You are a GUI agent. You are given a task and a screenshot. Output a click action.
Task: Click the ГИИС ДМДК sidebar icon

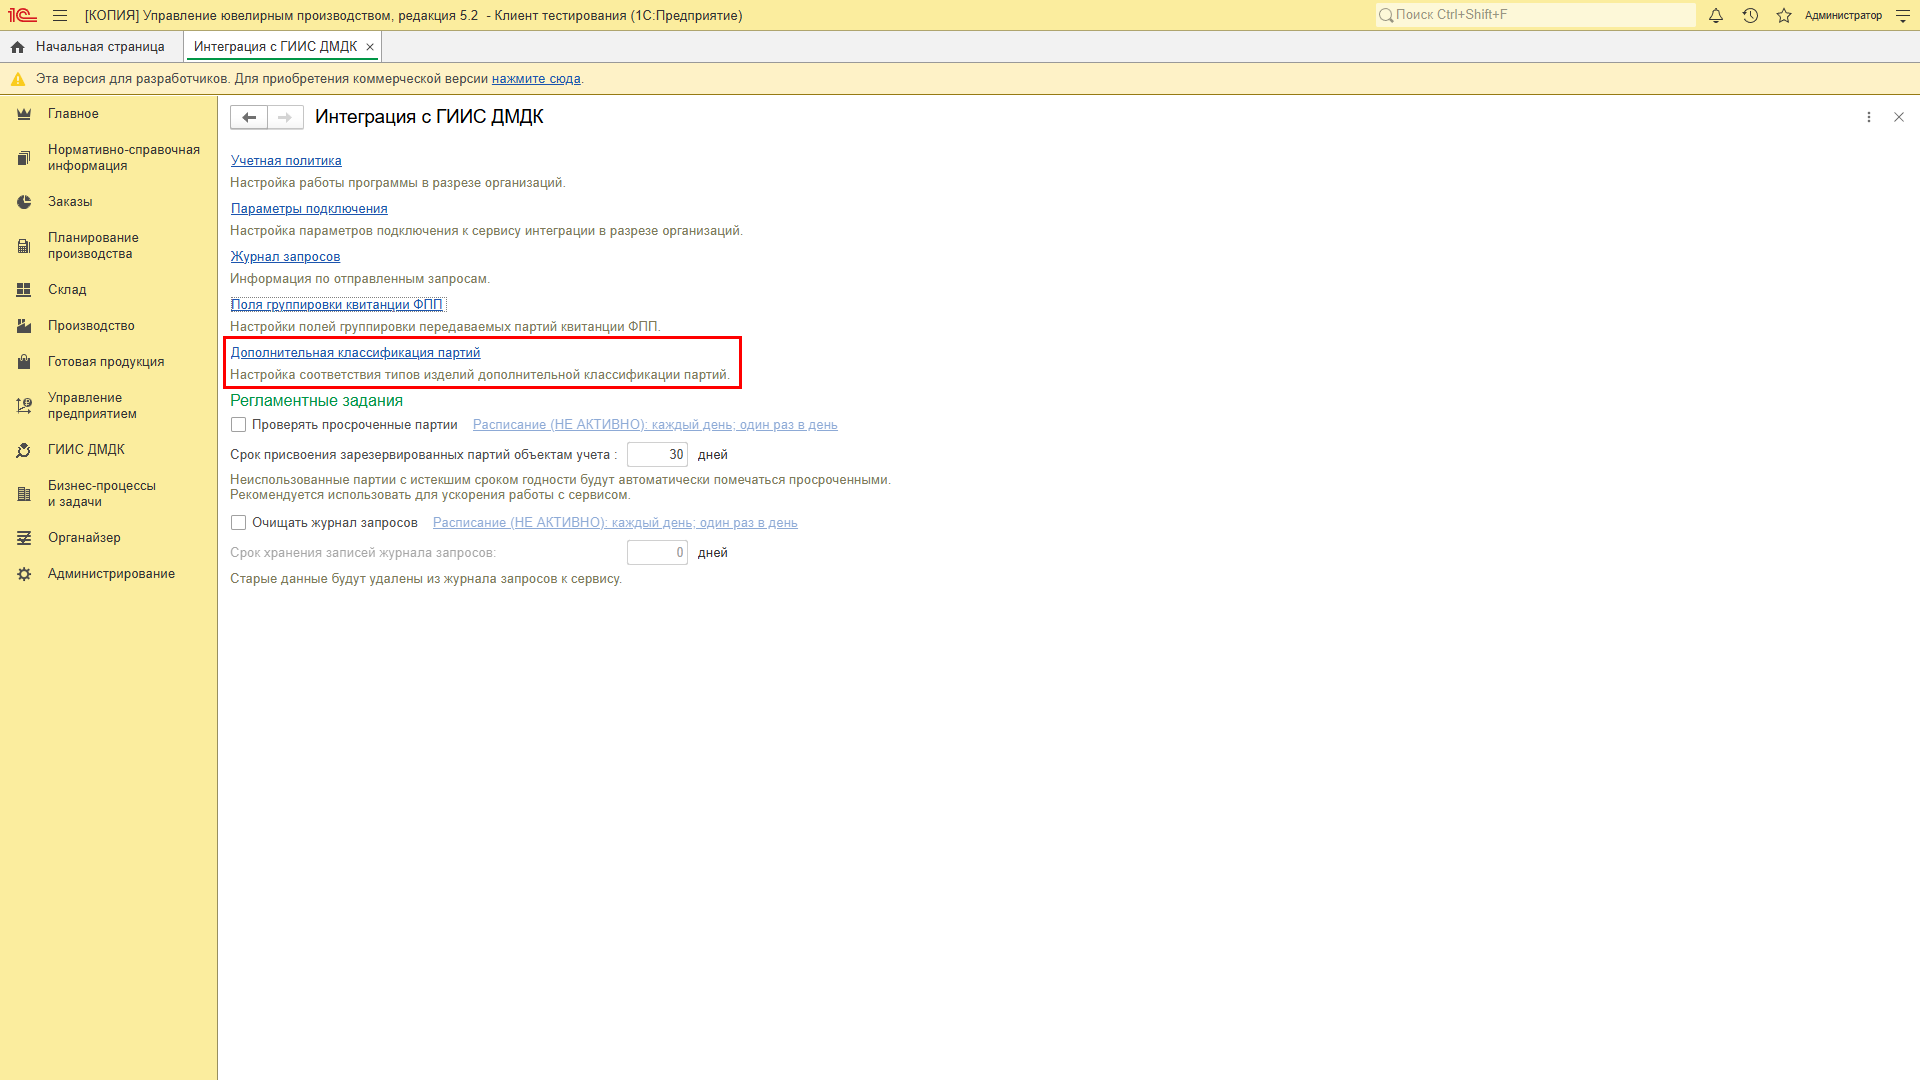pyautogui.click(x=24, y=450)
